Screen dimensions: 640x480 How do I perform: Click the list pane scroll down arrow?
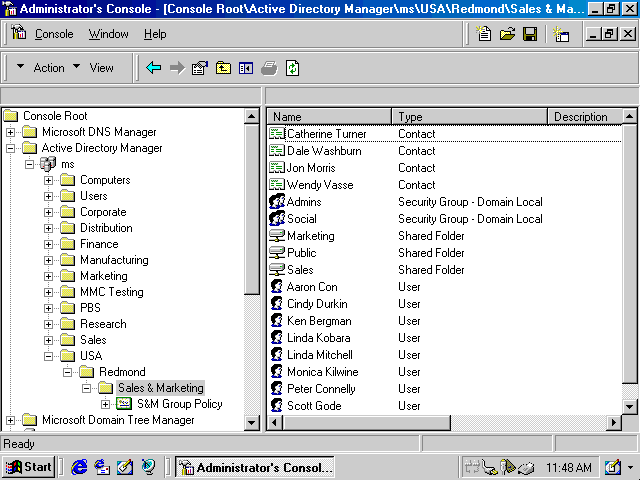[x=629, y=407]
